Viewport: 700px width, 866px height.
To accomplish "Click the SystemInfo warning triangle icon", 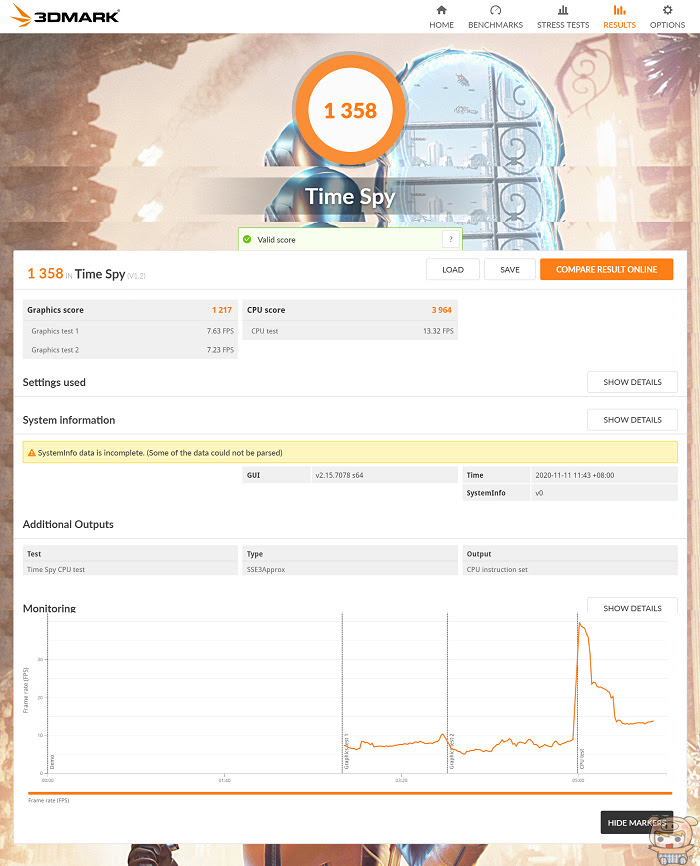I will point(31,452).
